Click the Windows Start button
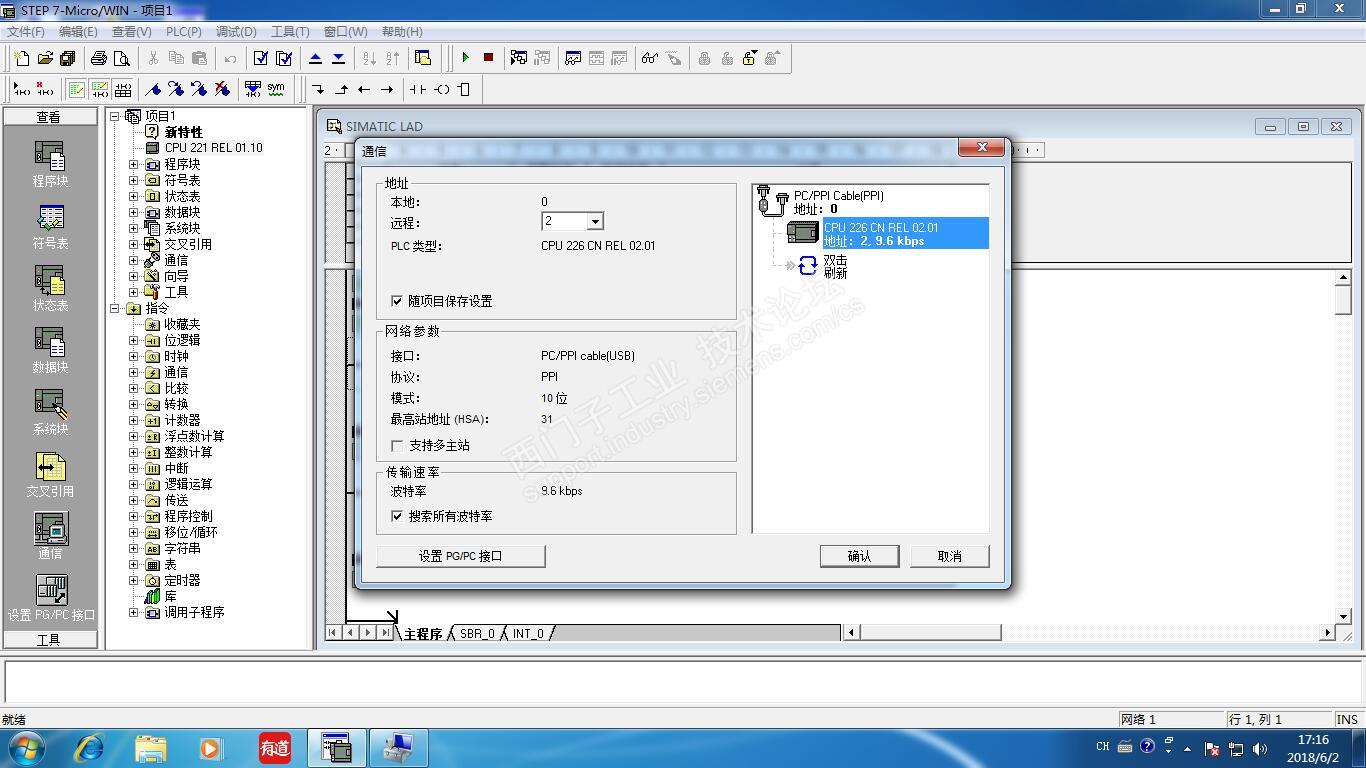 pos(26,747)
